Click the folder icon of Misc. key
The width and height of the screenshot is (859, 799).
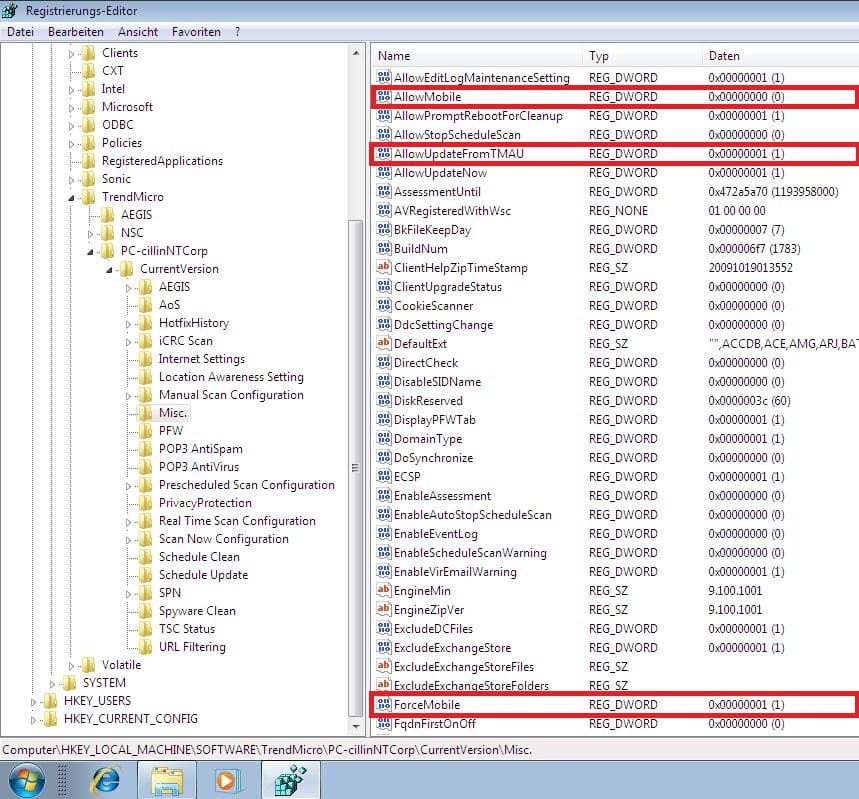pos(146,413)
